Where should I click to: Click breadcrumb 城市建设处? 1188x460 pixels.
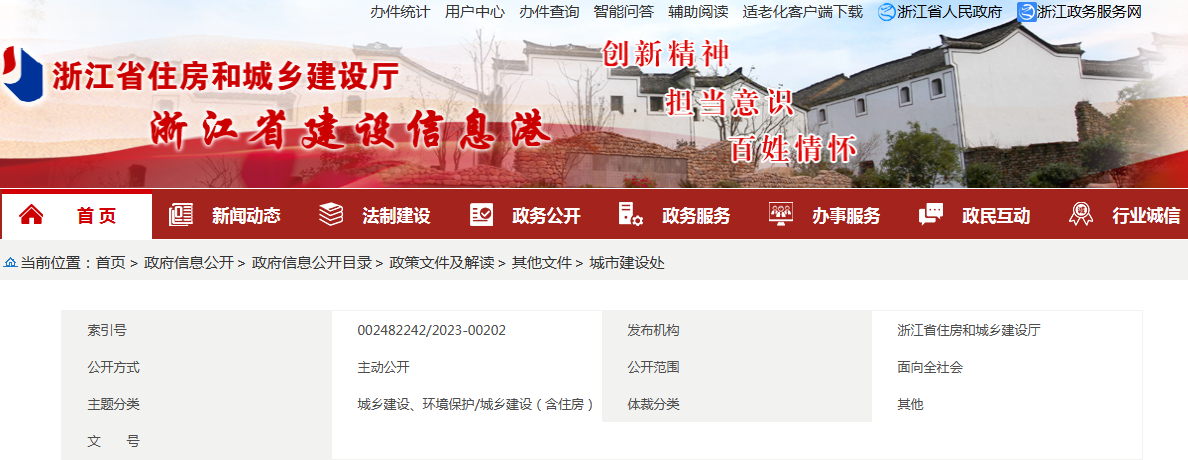627,263
